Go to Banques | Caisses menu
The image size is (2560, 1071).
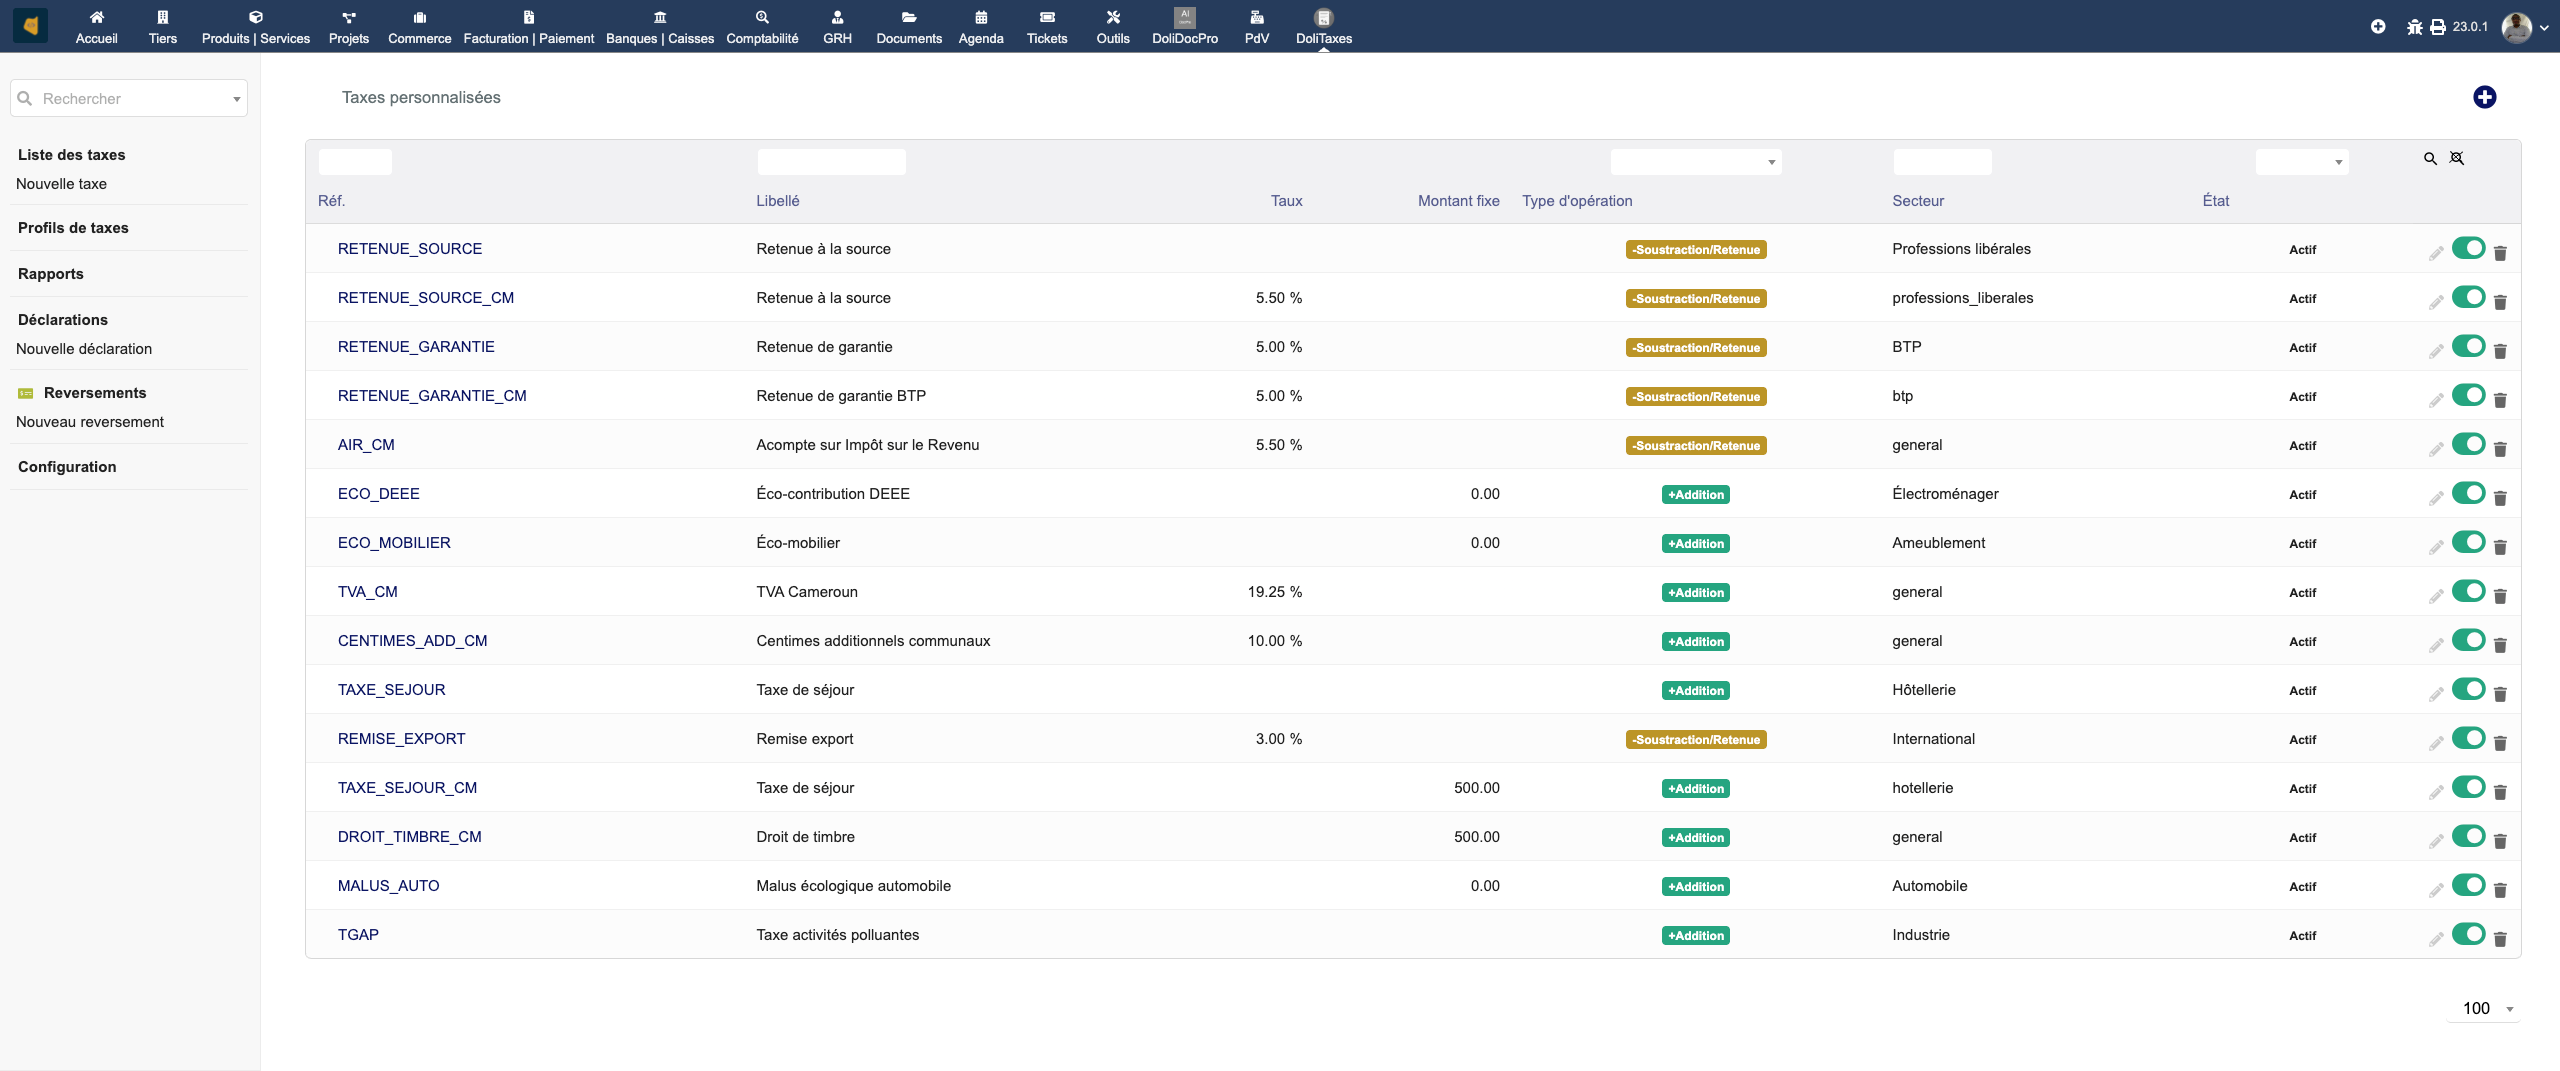(x=660, y=27)
